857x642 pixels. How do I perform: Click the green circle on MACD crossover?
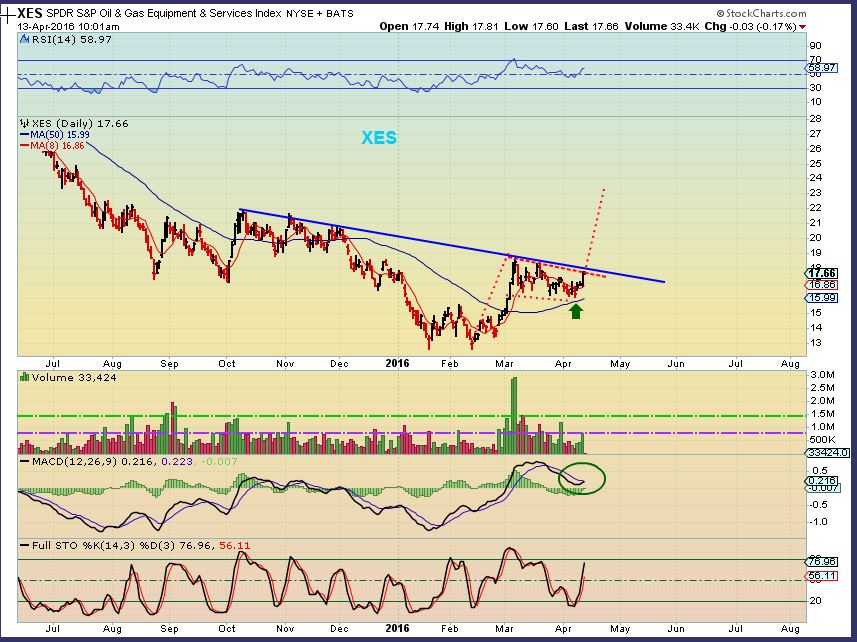(582, 479)
